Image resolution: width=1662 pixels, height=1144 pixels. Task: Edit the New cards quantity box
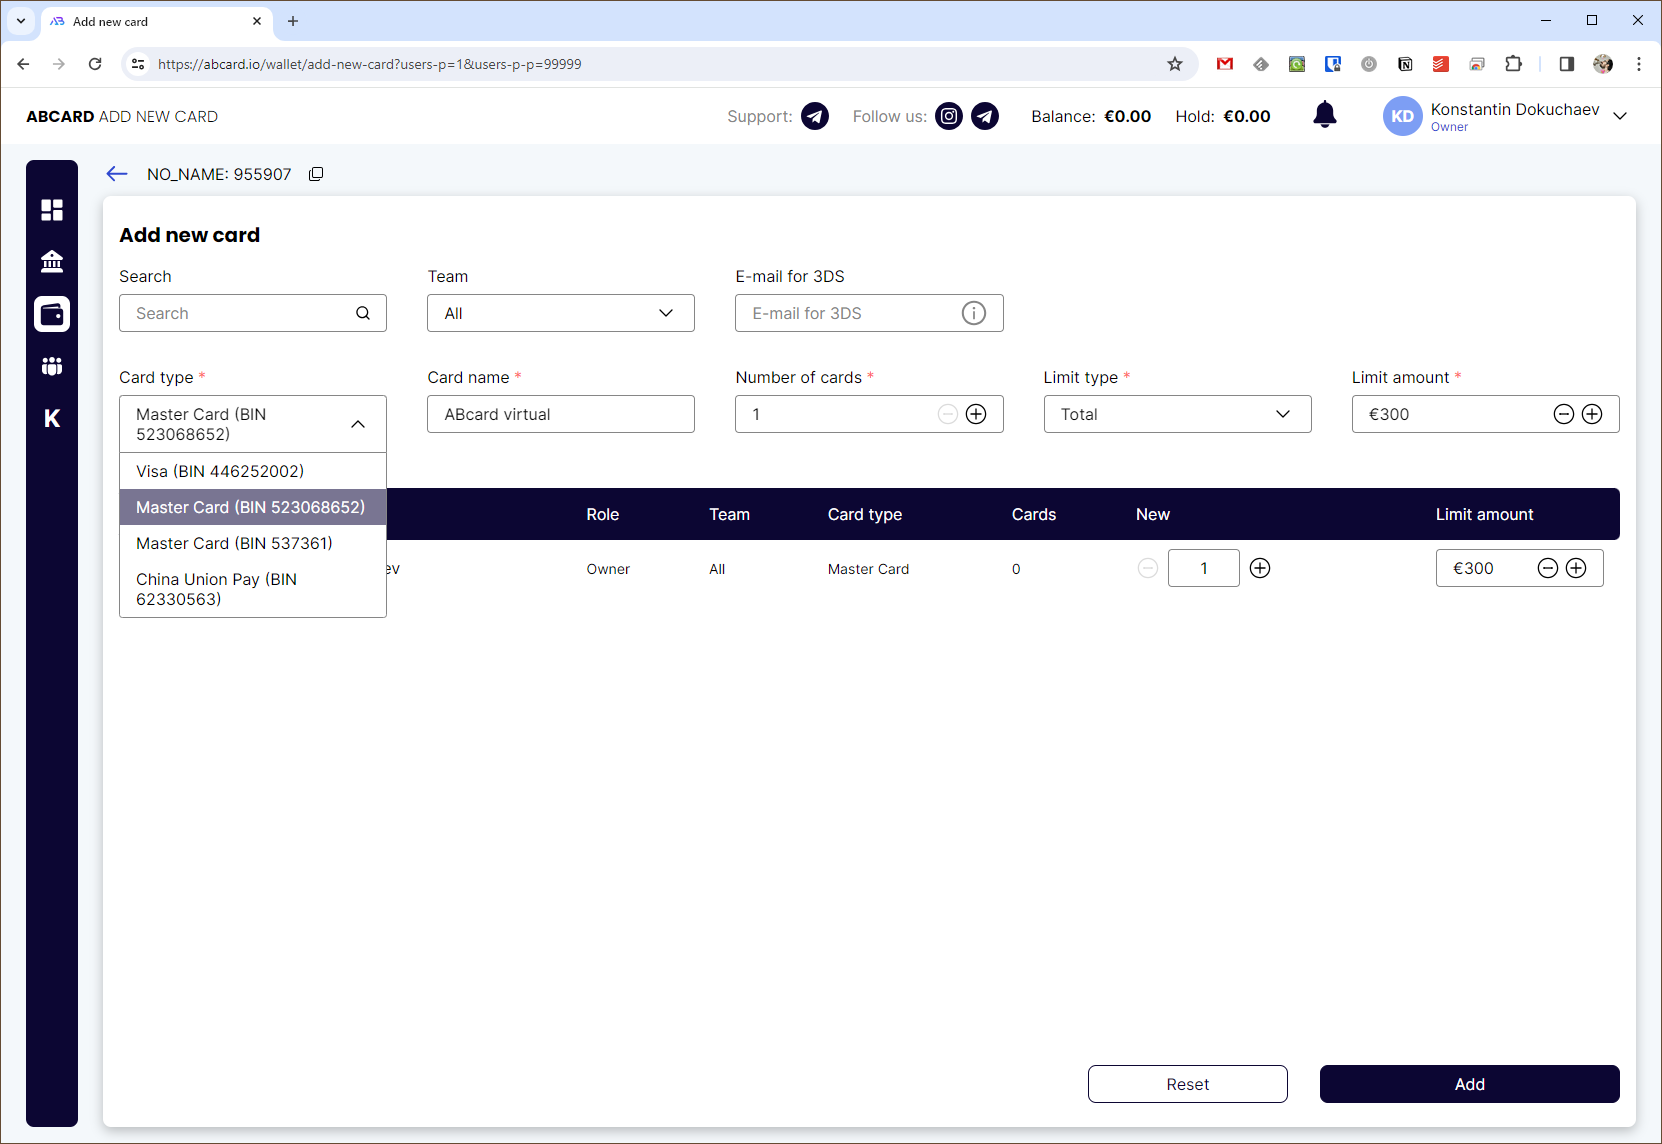tap(1204, 568)
